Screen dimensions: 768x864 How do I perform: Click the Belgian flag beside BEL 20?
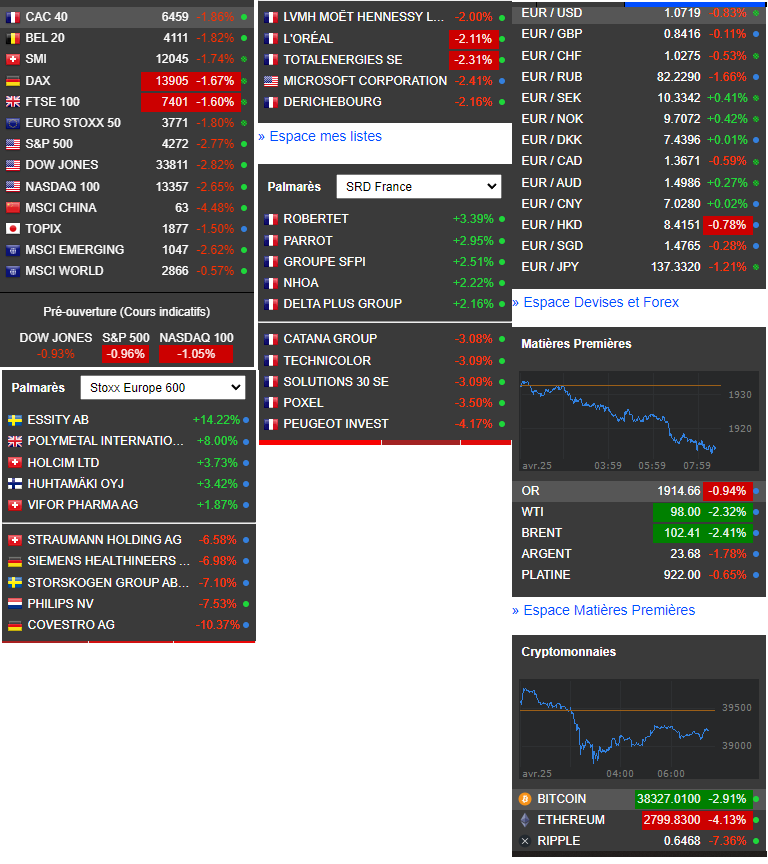coord(13,38)
